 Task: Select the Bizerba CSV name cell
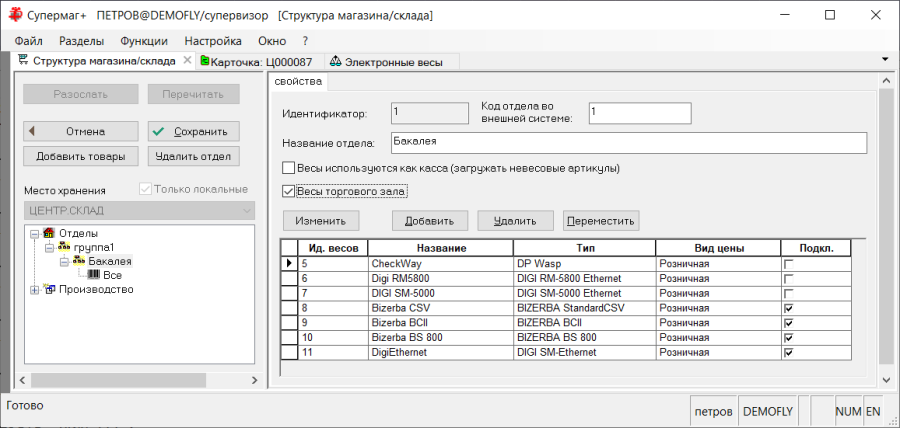coord(441,308)
